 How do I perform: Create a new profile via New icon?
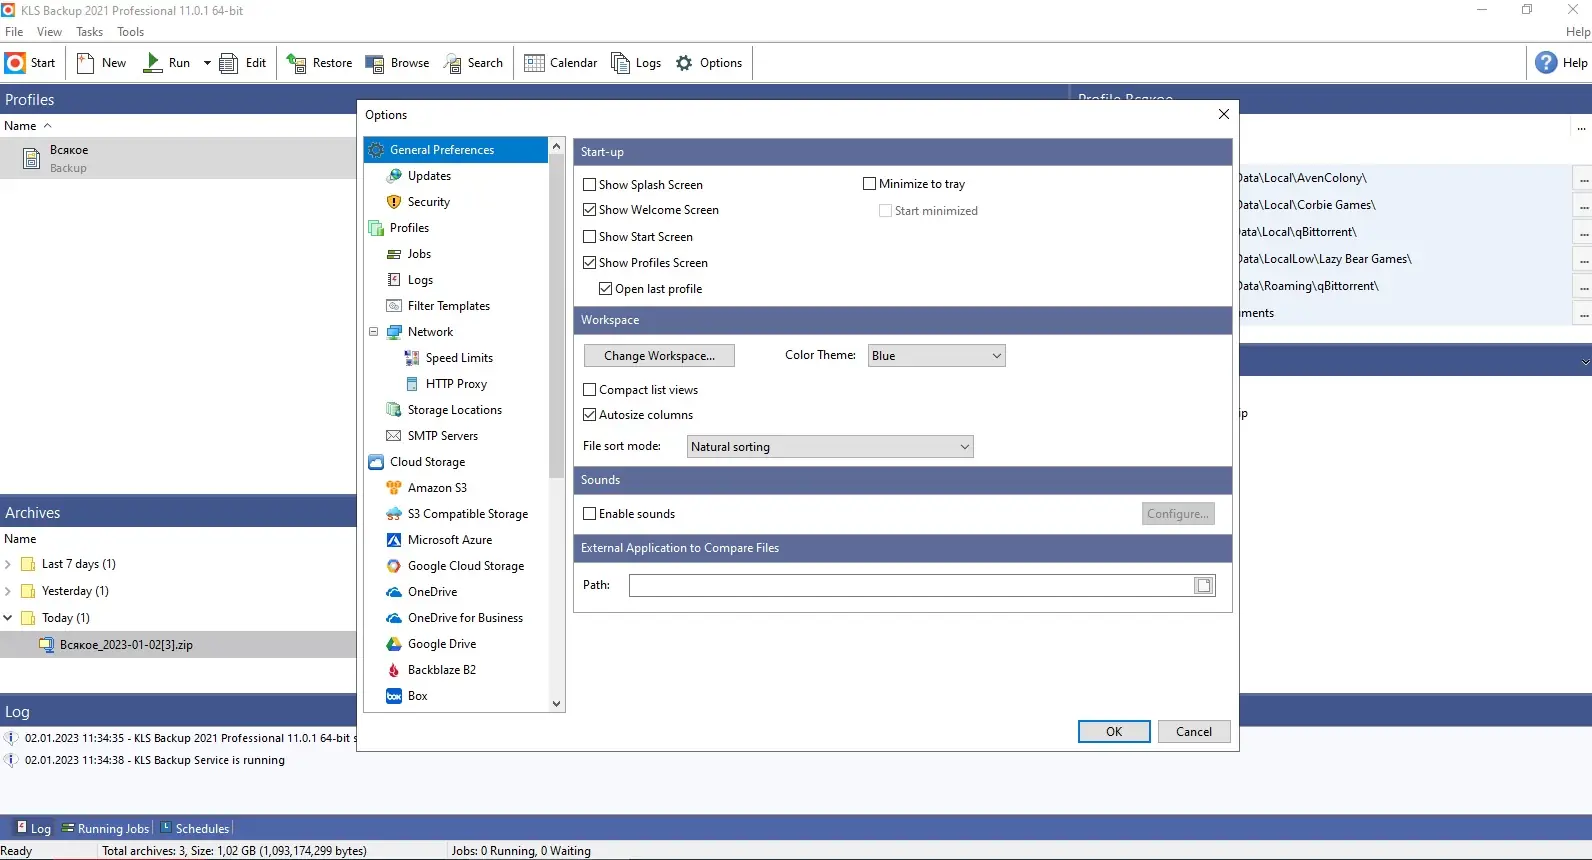coord(86,63)
